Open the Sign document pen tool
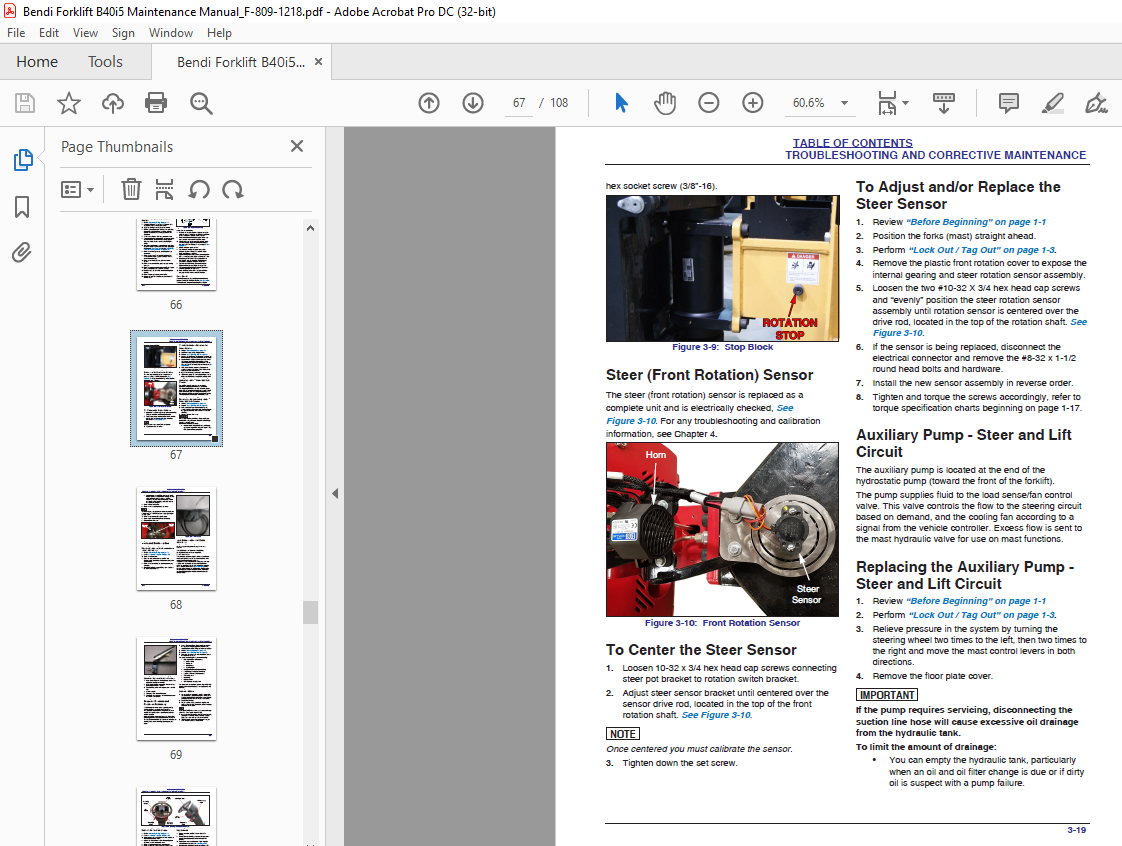1122x846 pixels. (x=1096, y=103)
